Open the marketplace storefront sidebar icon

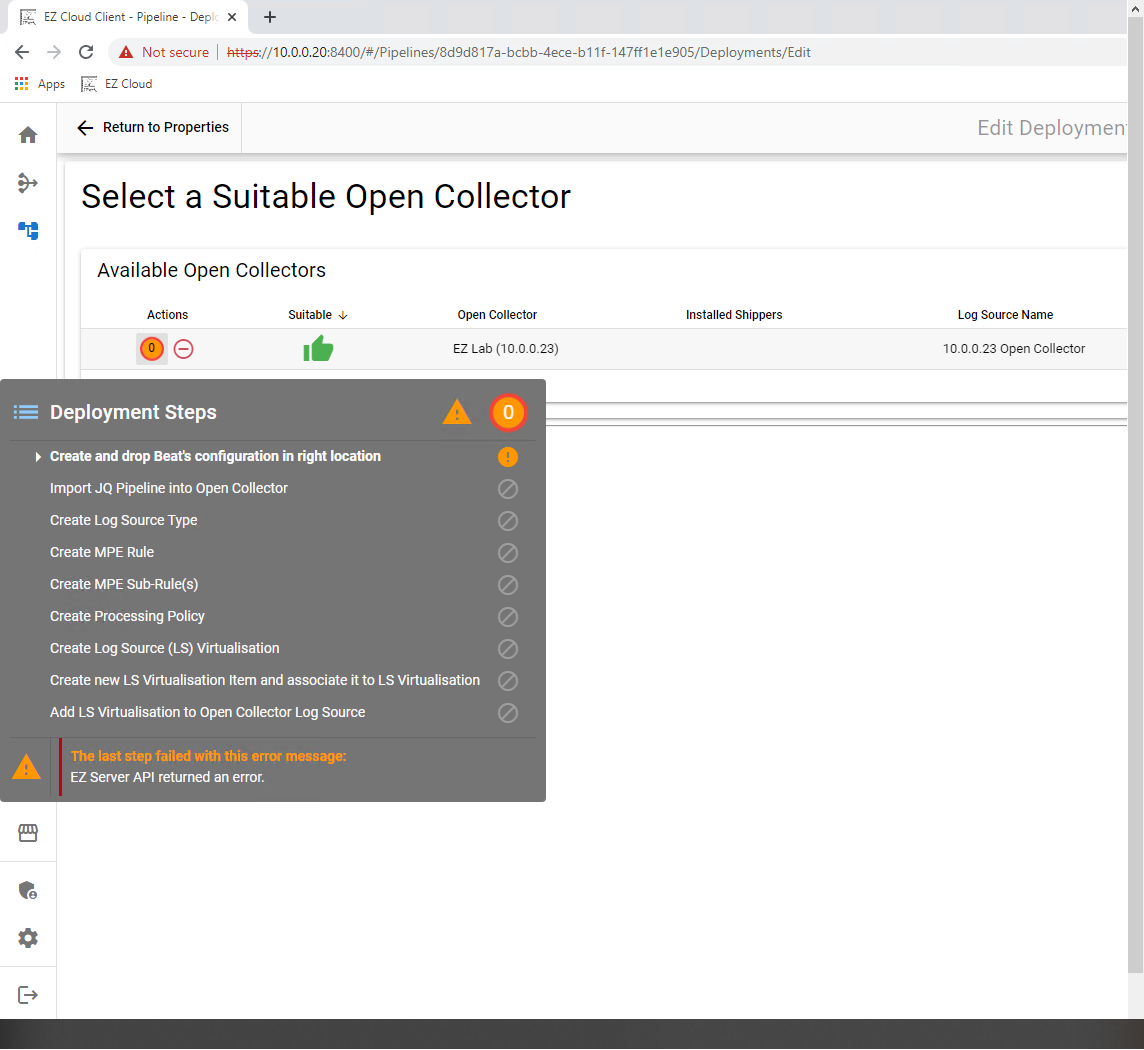tap(28, 833)
